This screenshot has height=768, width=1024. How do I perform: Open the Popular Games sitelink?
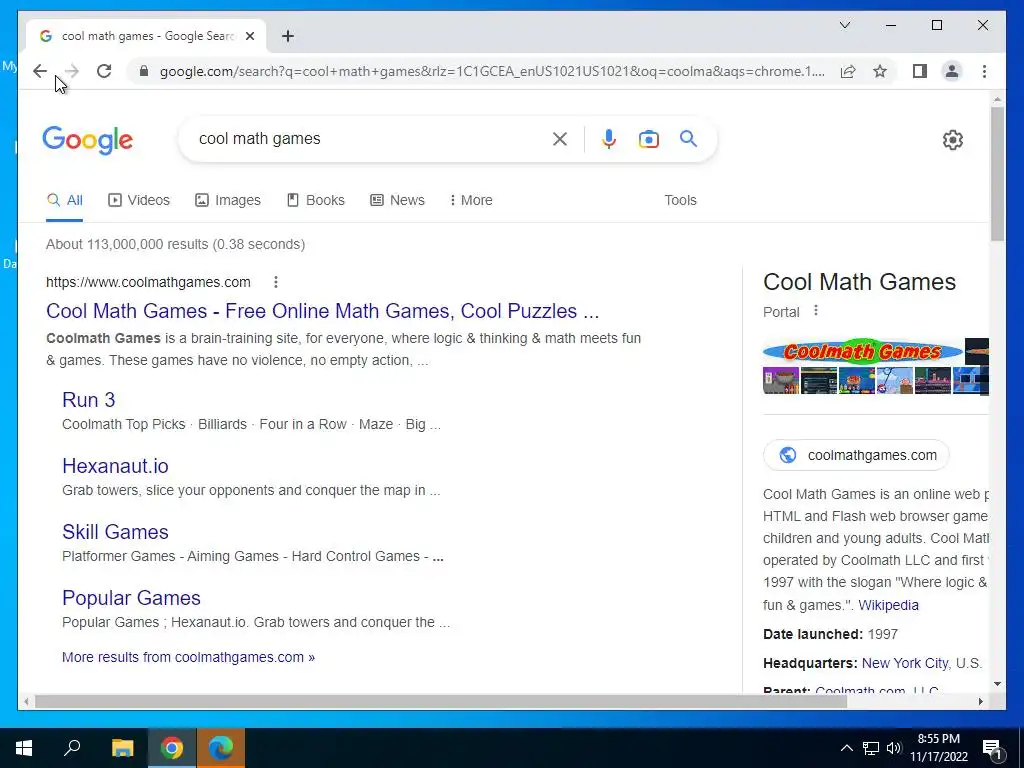point(131,598)
